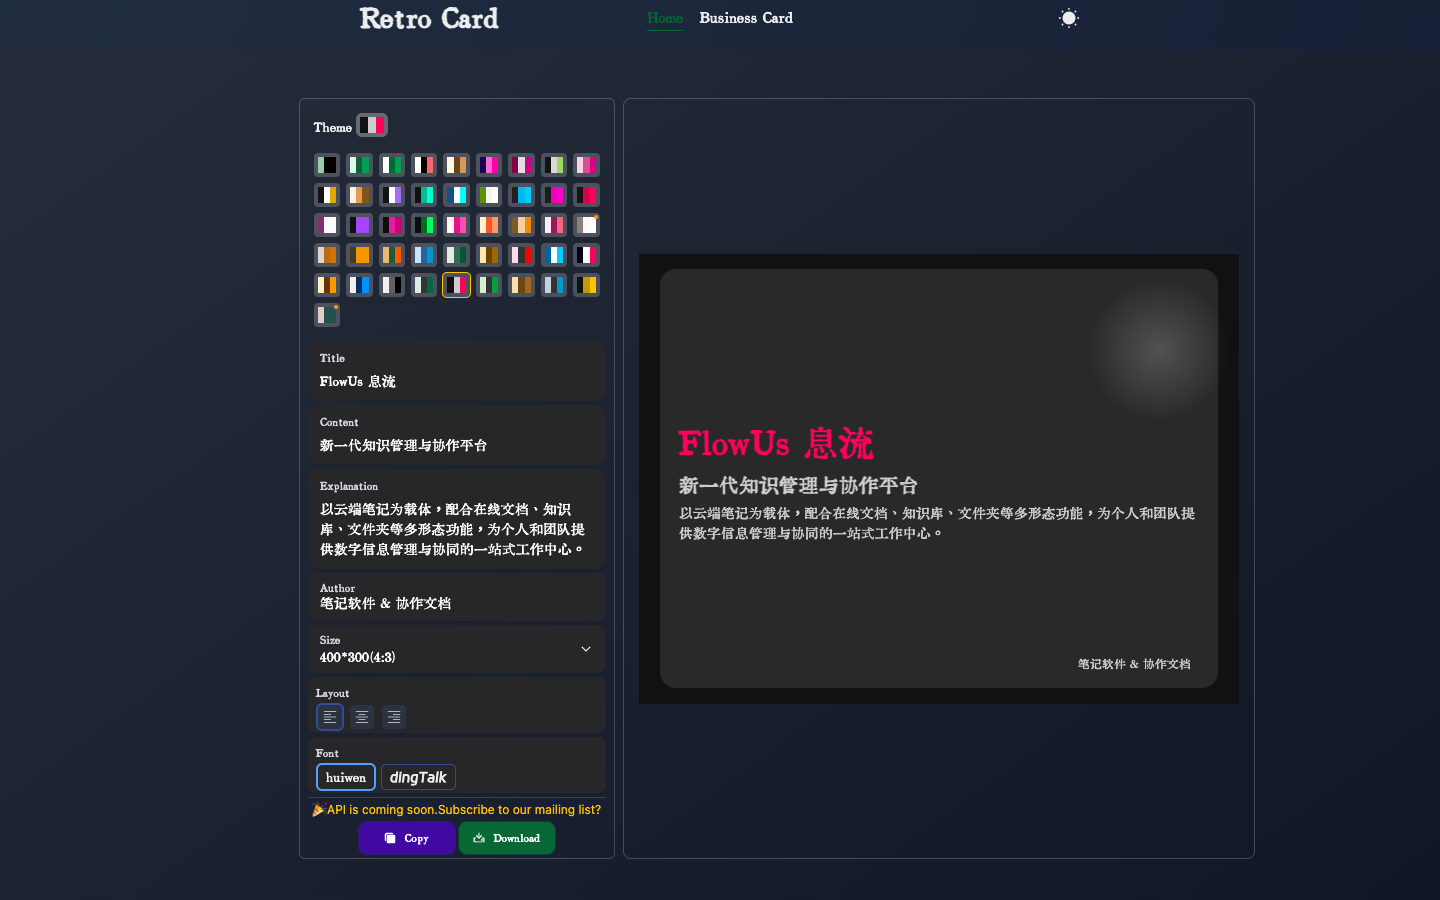
Task: Click into the Title input field
Action: [x=457, y=381]
